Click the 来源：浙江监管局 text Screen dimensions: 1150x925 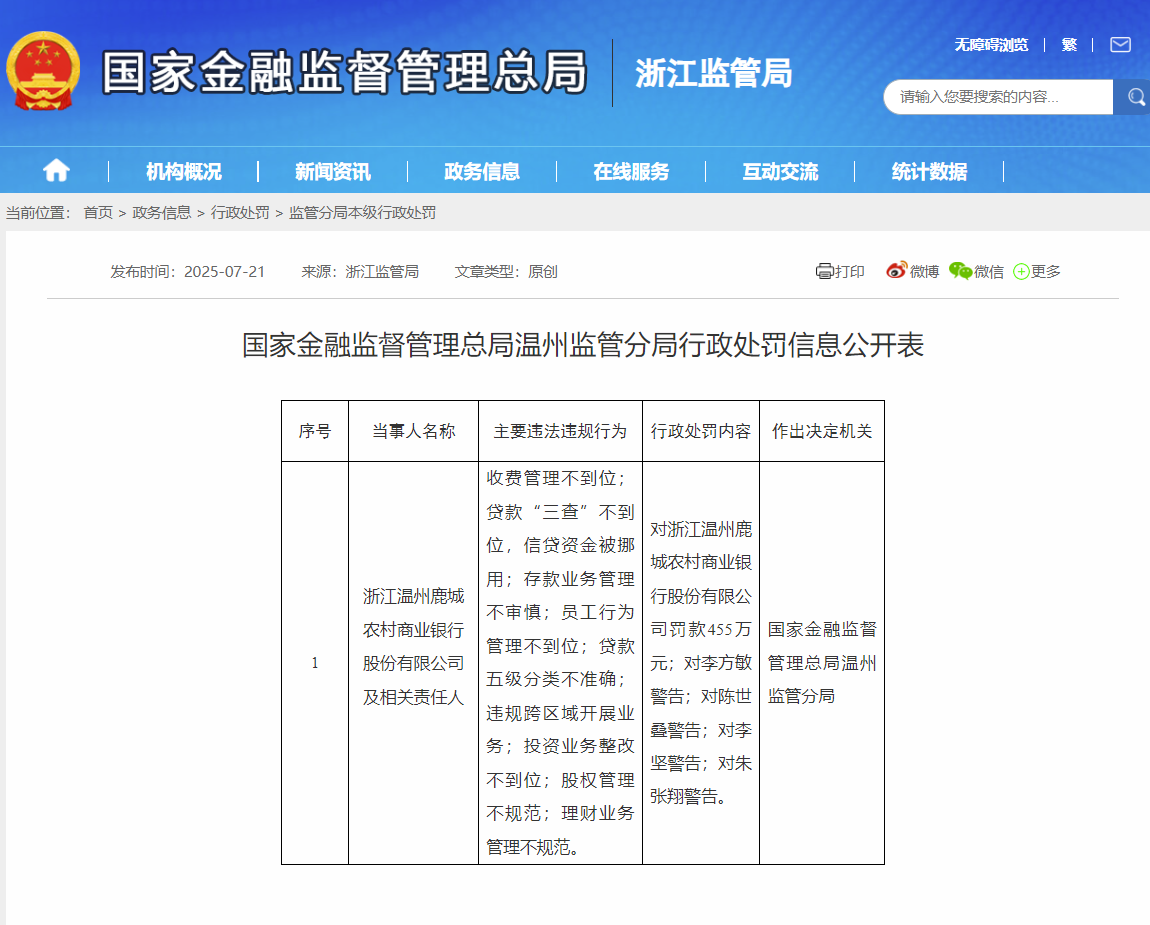point(360,271)
